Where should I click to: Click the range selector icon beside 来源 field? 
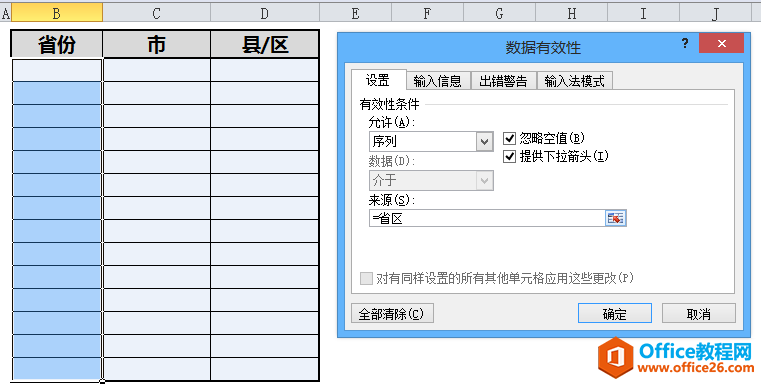pyautogui.click(x=615, y=218)
